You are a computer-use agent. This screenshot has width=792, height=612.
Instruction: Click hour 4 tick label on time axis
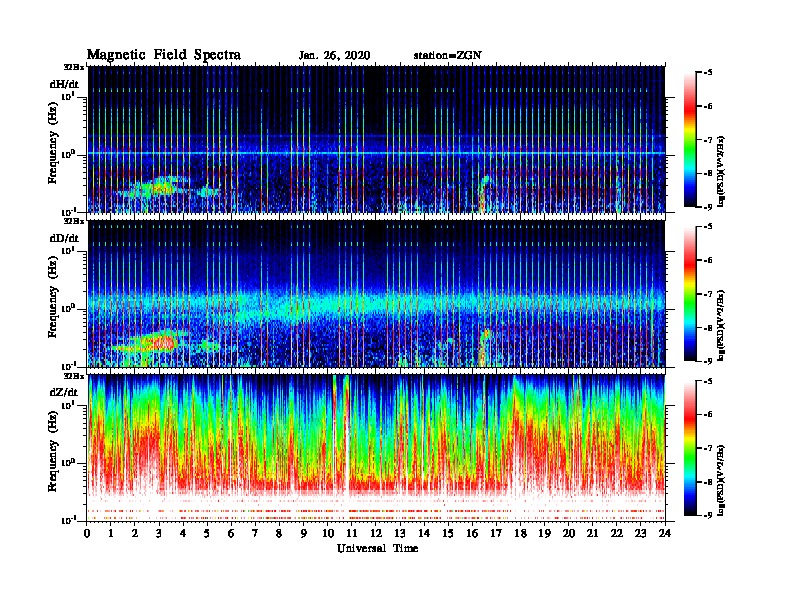183,534
